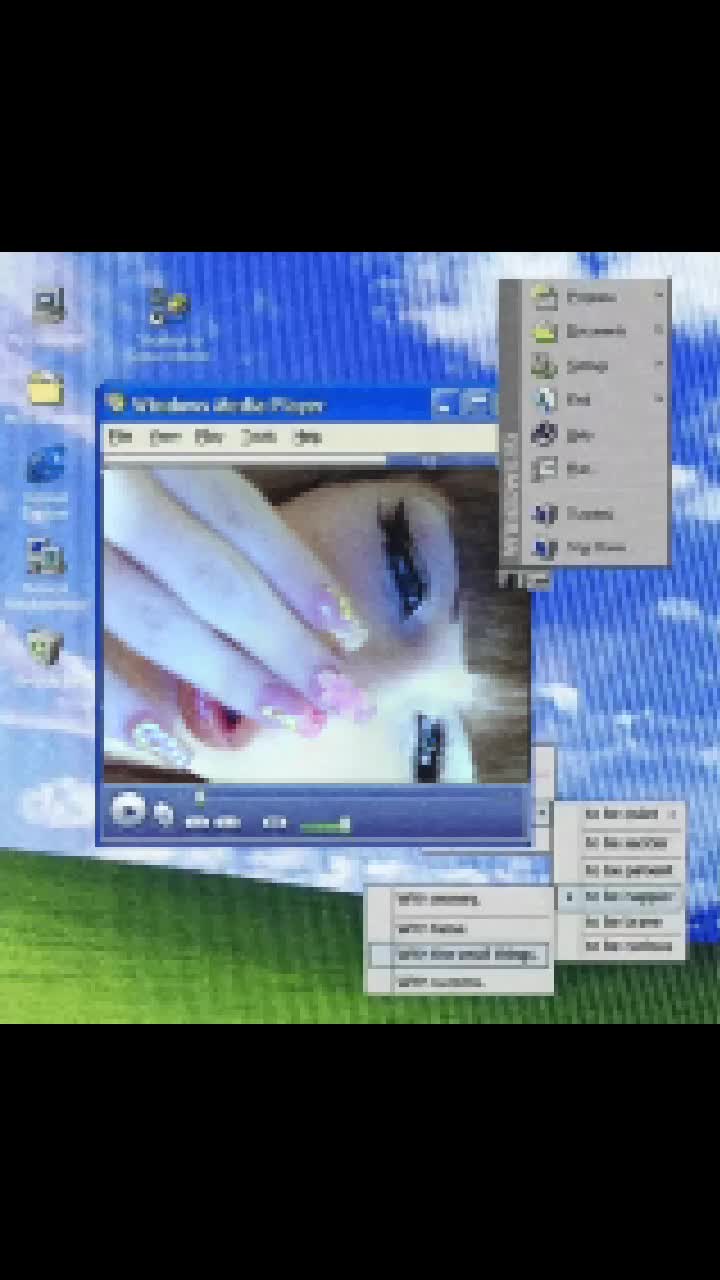The width and height of the screenshot is (720, 1280).
Task: Open the Network Neighborhood desktop icon
Action: (46, 558)
